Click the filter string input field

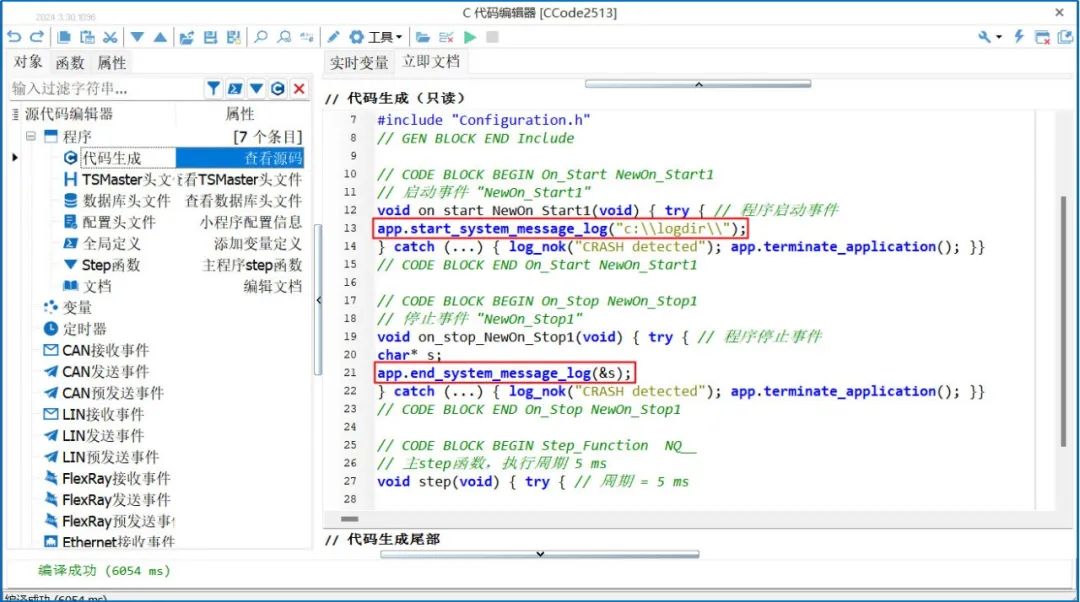[107, 88]
